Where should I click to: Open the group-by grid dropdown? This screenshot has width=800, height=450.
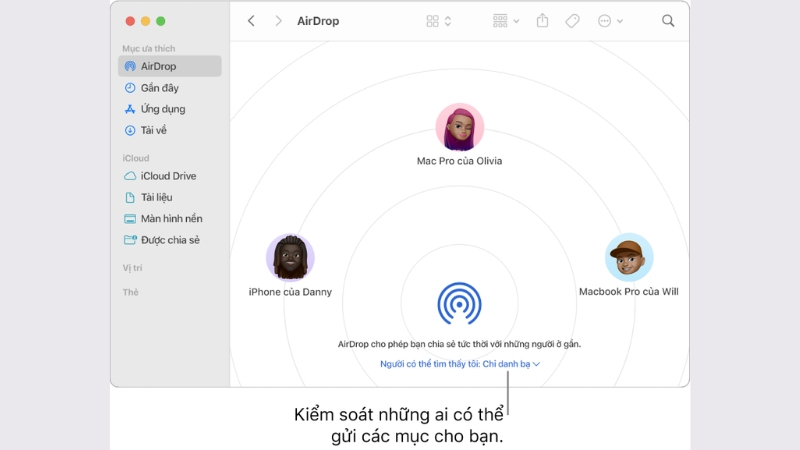(506, 21)
